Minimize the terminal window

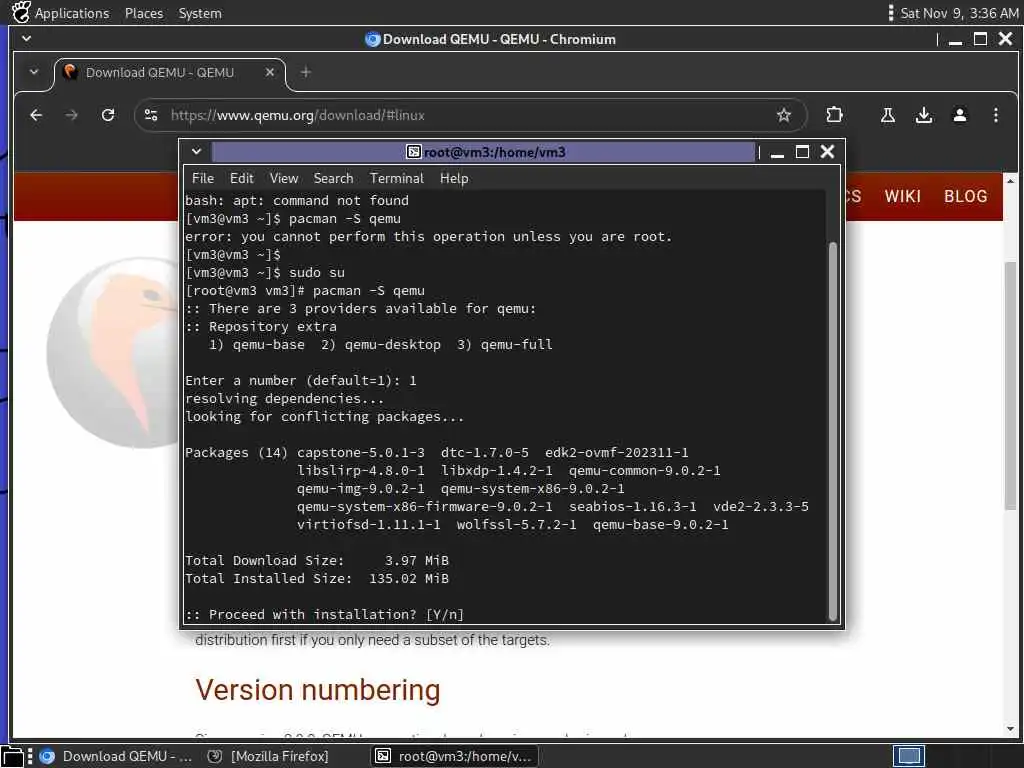[777, 152]
